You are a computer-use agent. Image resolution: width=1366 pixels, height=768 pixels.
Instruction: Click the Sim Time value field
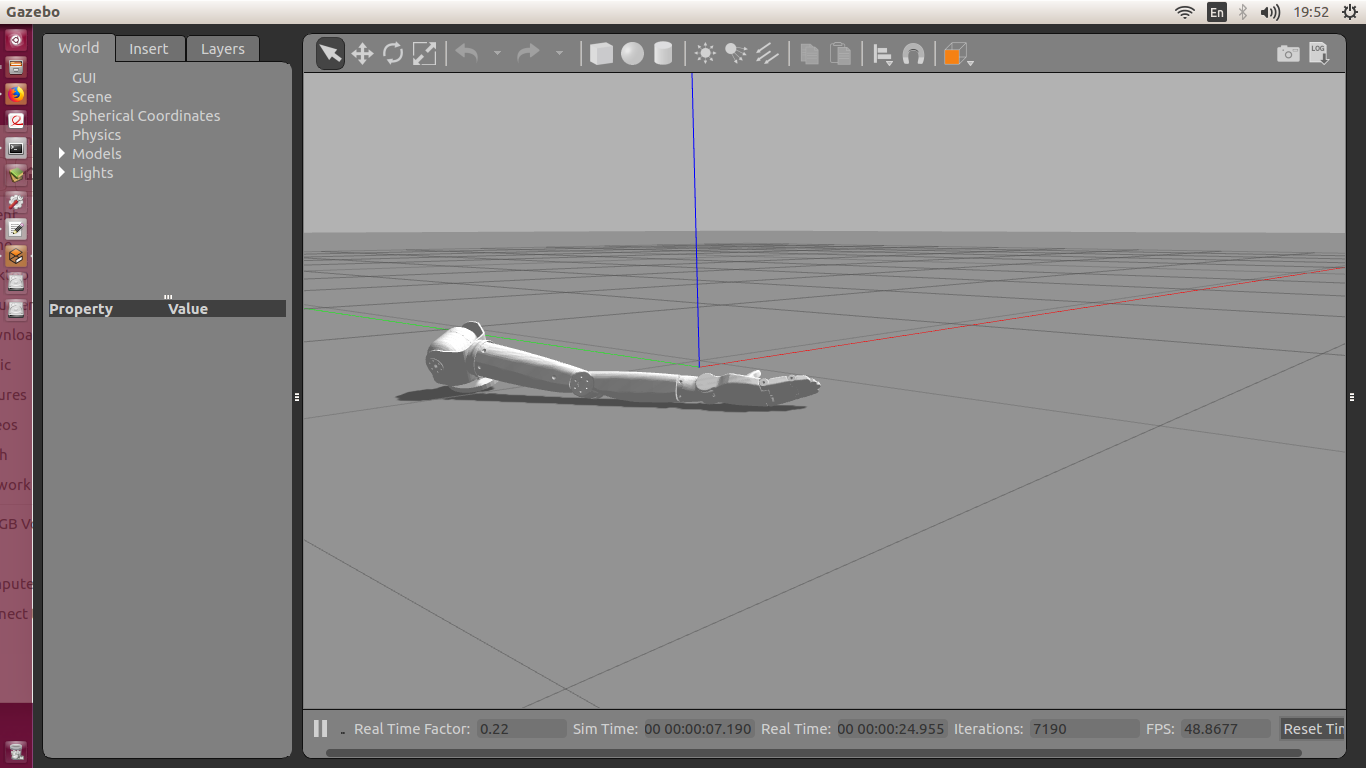[698, 729]
